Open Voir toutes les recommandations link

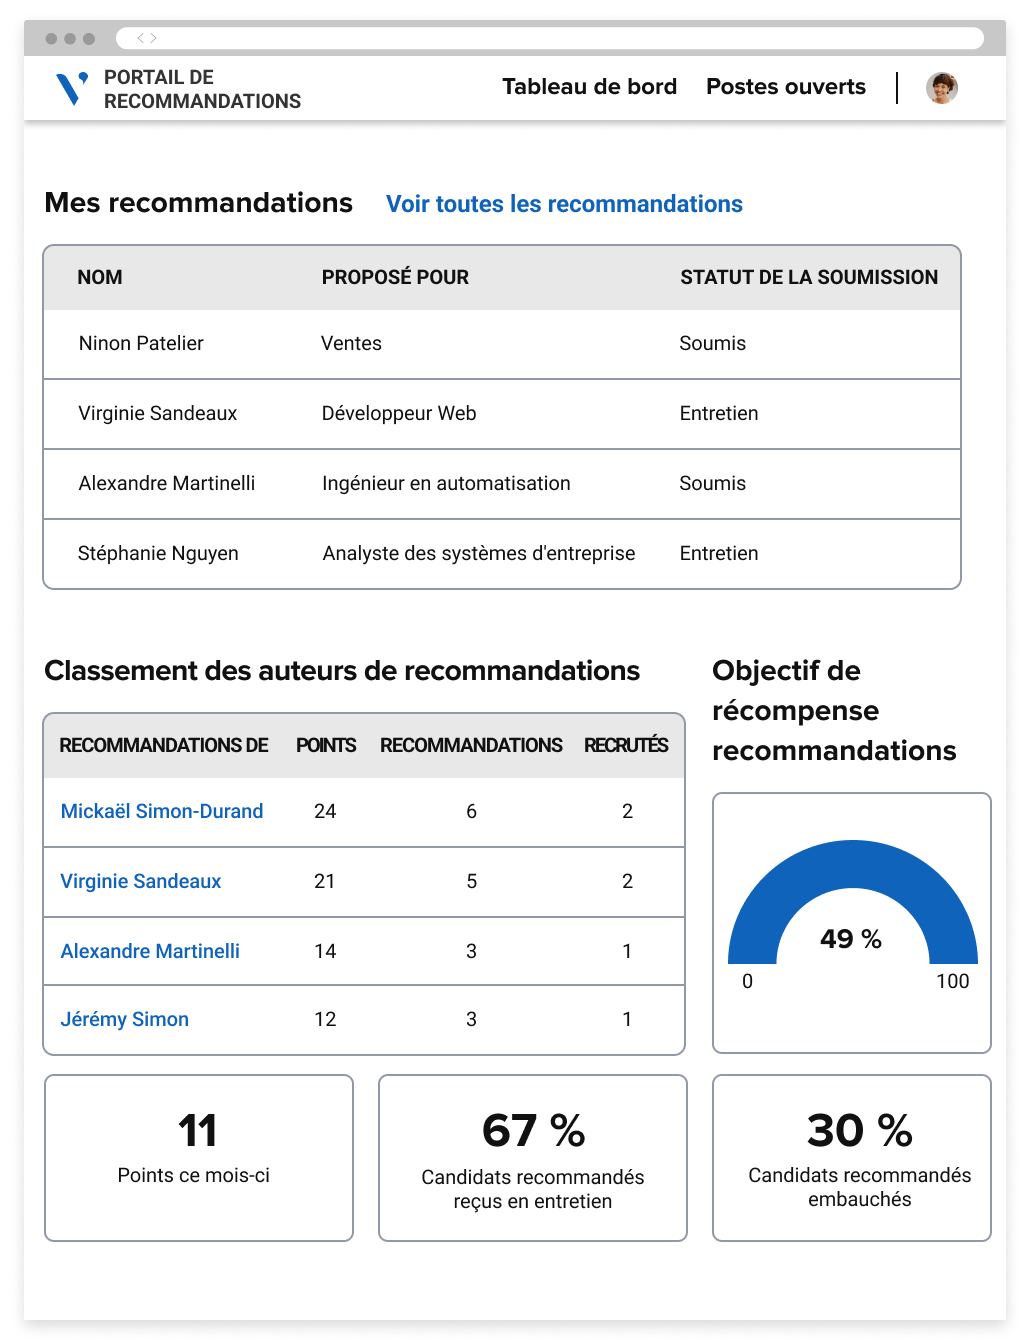[564, 204]
